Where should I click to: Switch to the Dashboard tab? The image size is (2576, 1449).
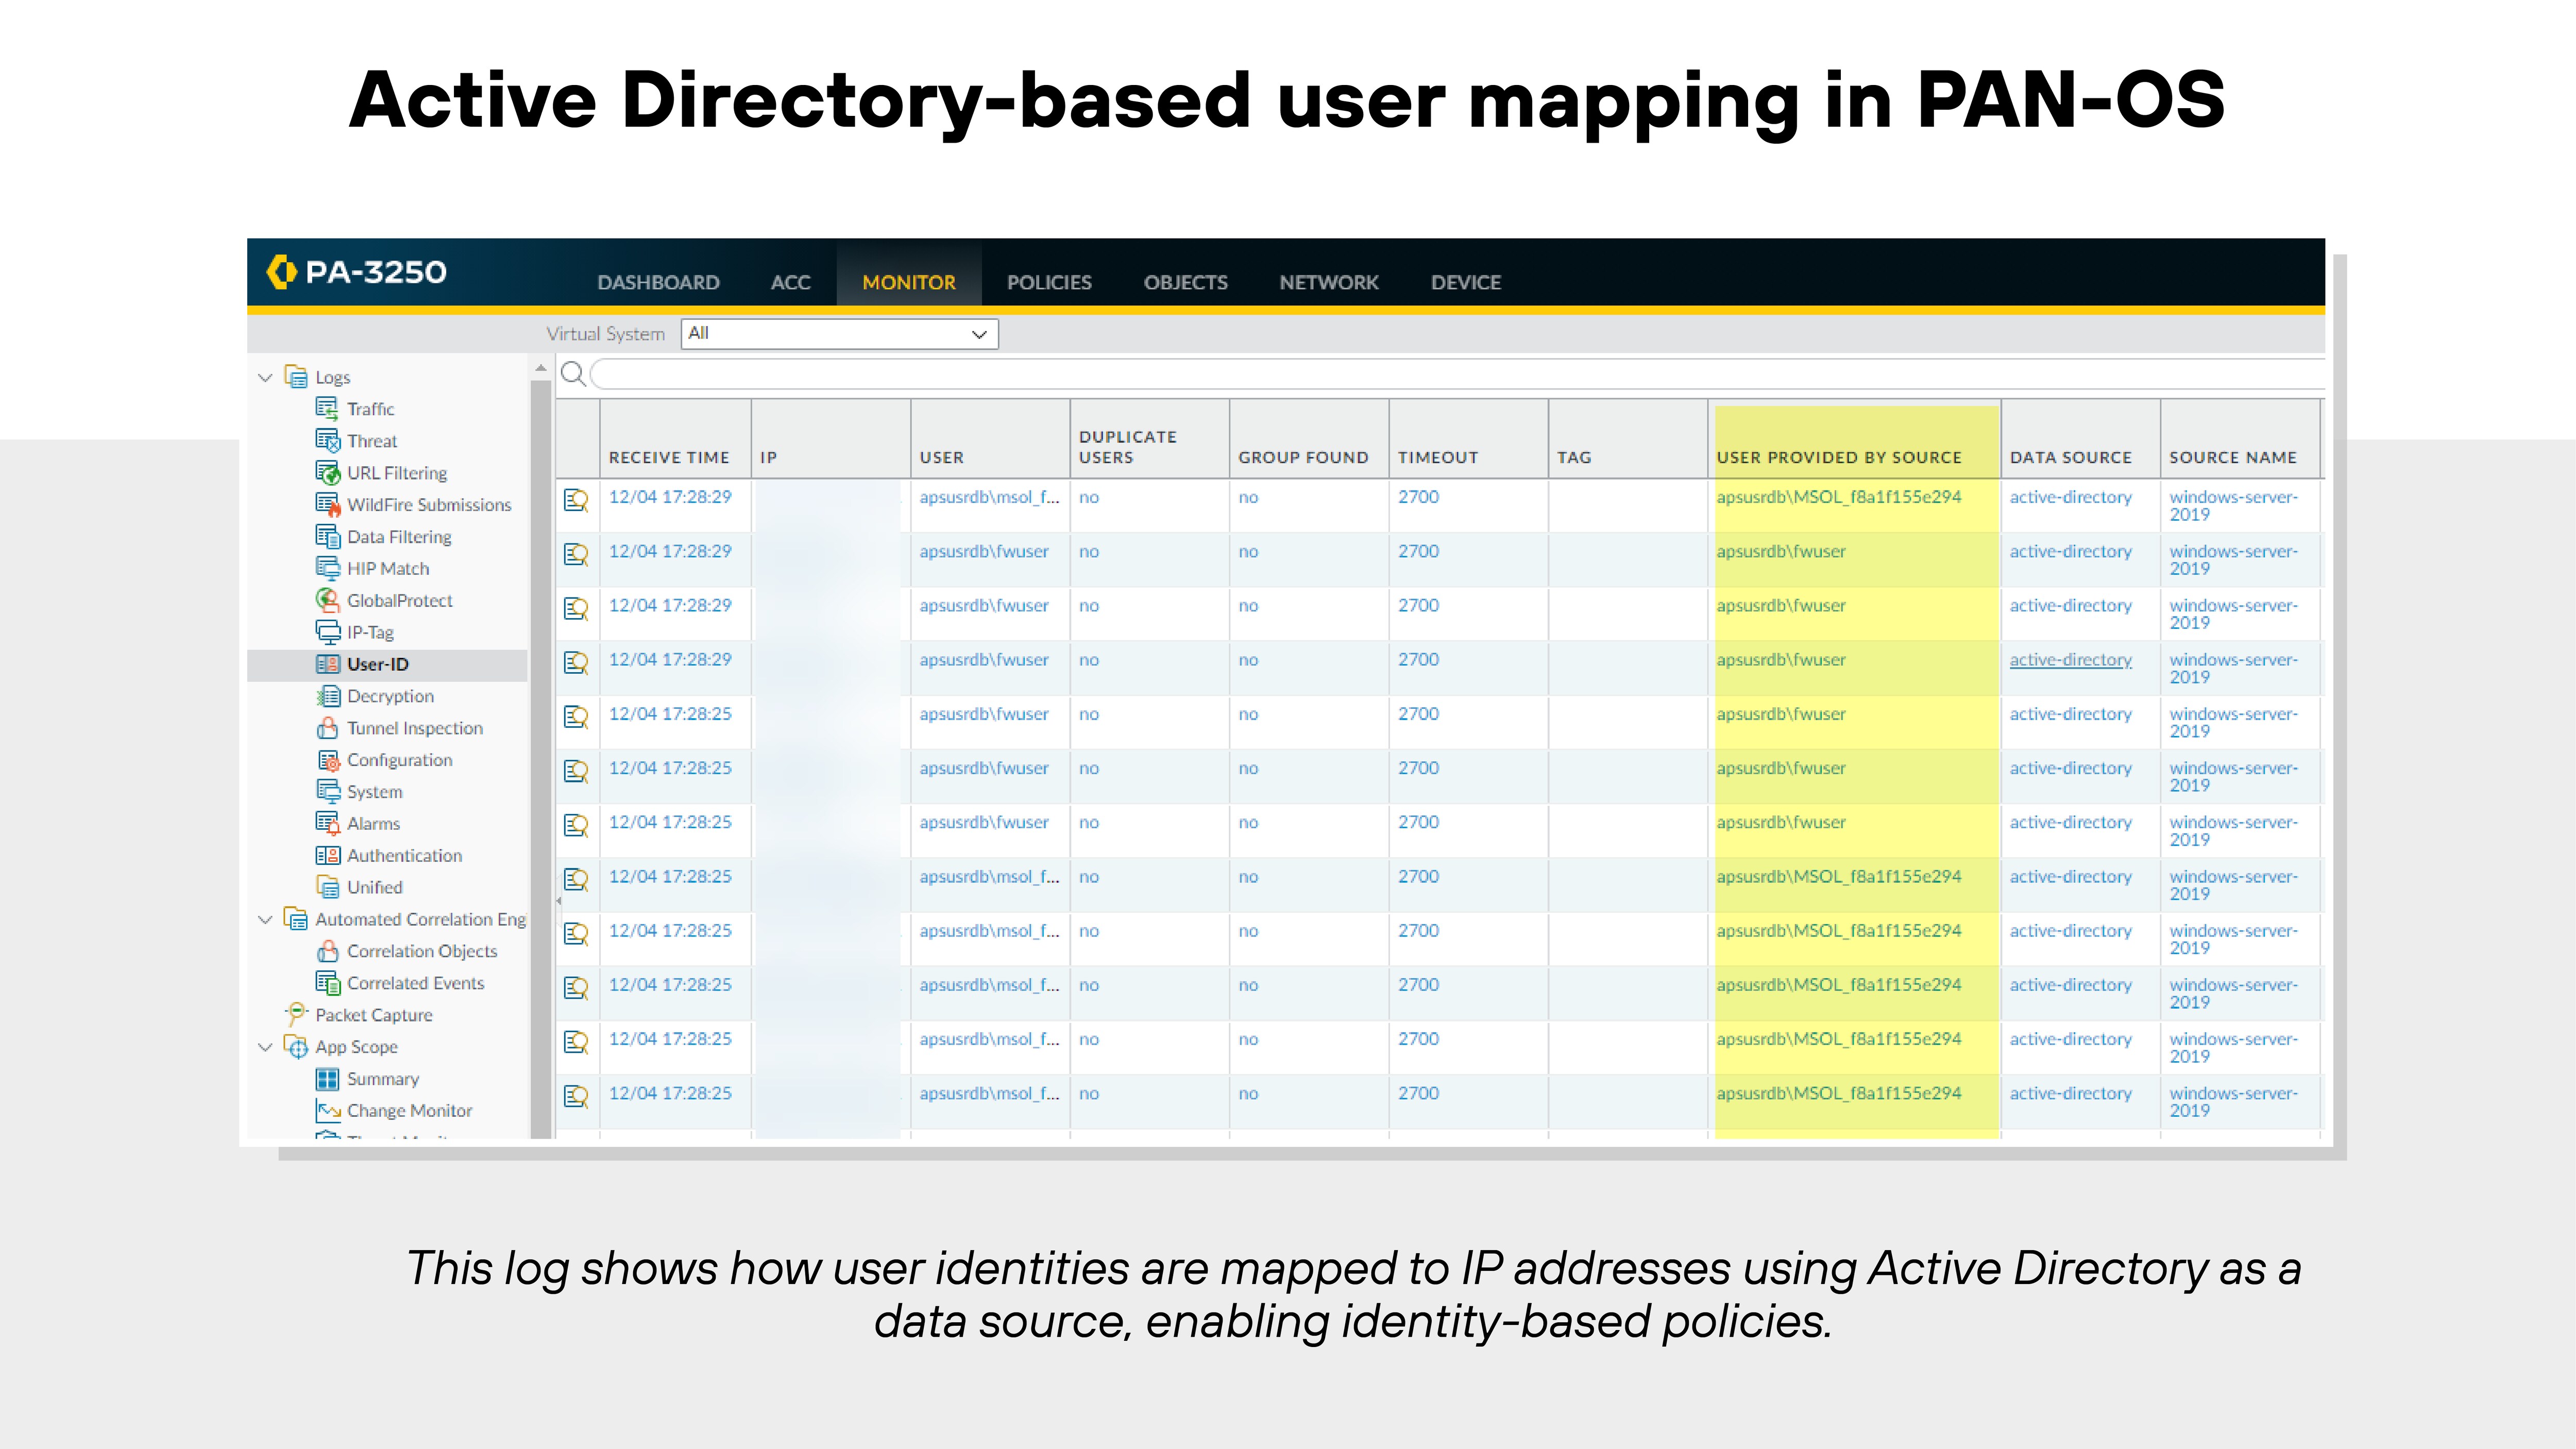[x=659, y=282]
